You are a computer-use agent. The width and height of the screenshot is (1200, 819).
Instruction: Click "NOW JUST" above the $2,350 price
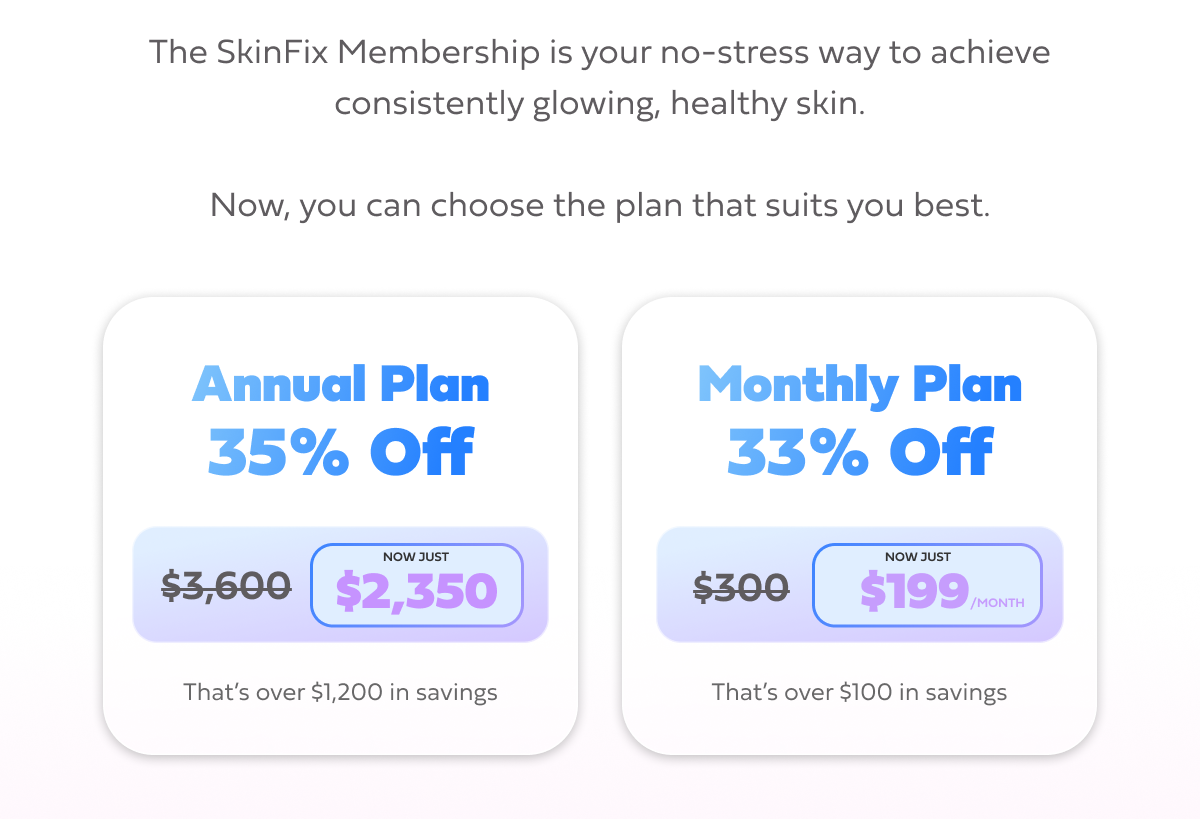click(x=416, y=557)
